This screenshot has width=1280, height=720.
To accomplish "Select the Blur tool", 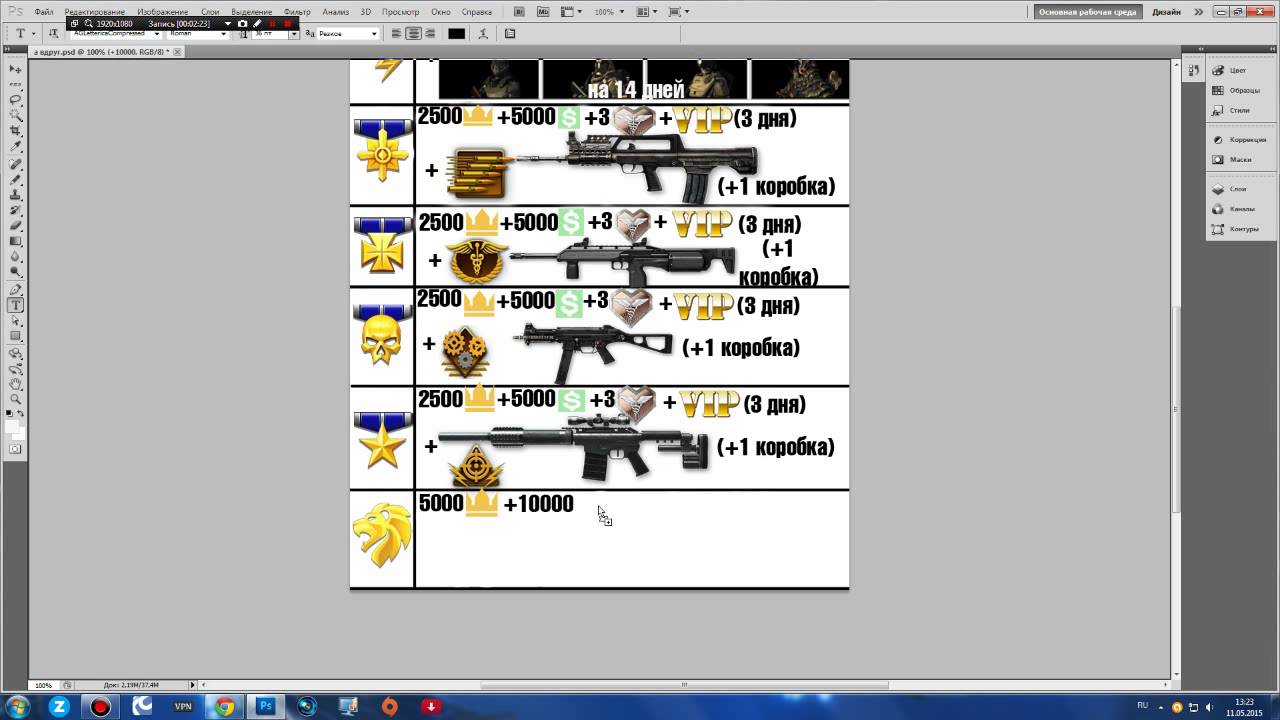I will 15,257.
